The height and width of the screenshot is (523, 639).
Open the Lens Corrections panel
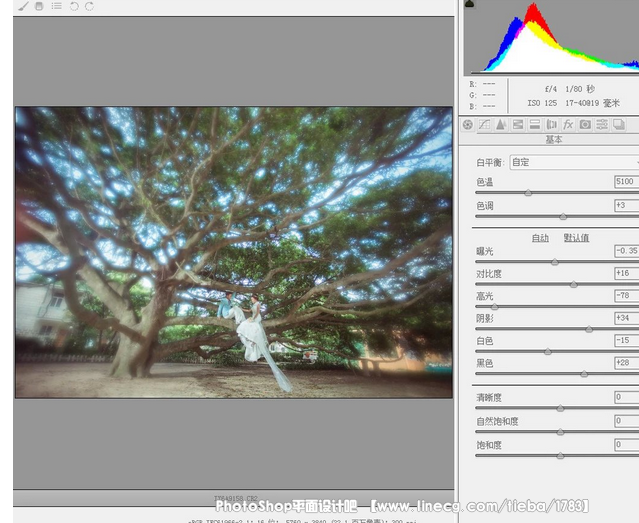tap(551, 125)
